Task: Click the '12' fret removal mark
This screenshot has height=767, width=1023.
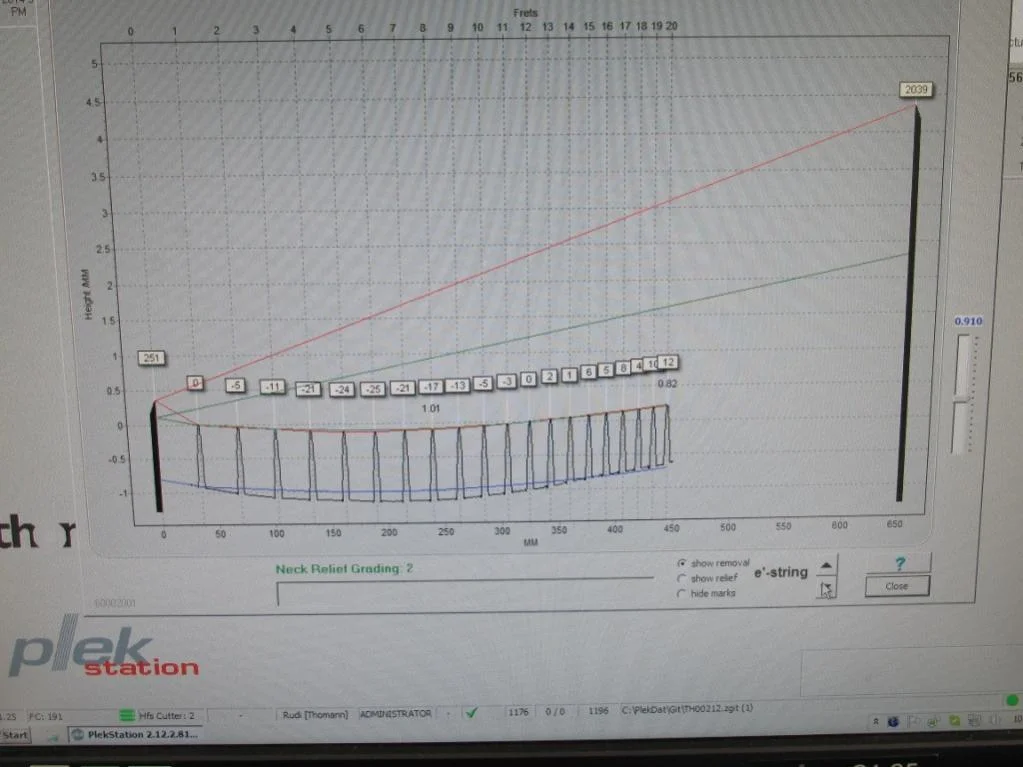Action: (668, 362)
